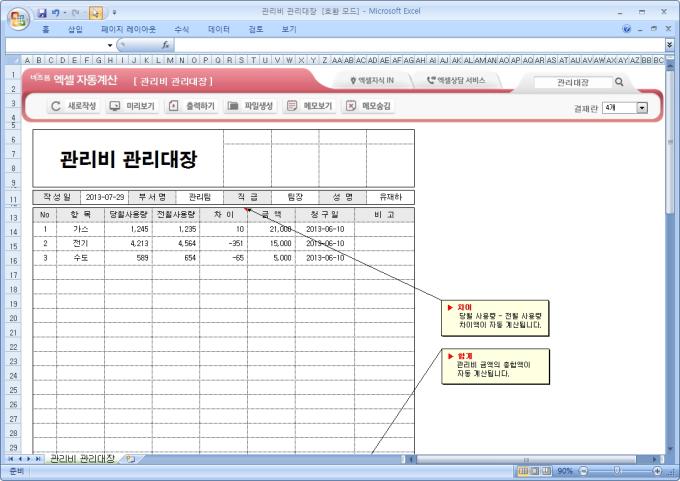Click the date cell 2013-07-29
Screen dimensions: 680x481
click(x=105, y=197)
